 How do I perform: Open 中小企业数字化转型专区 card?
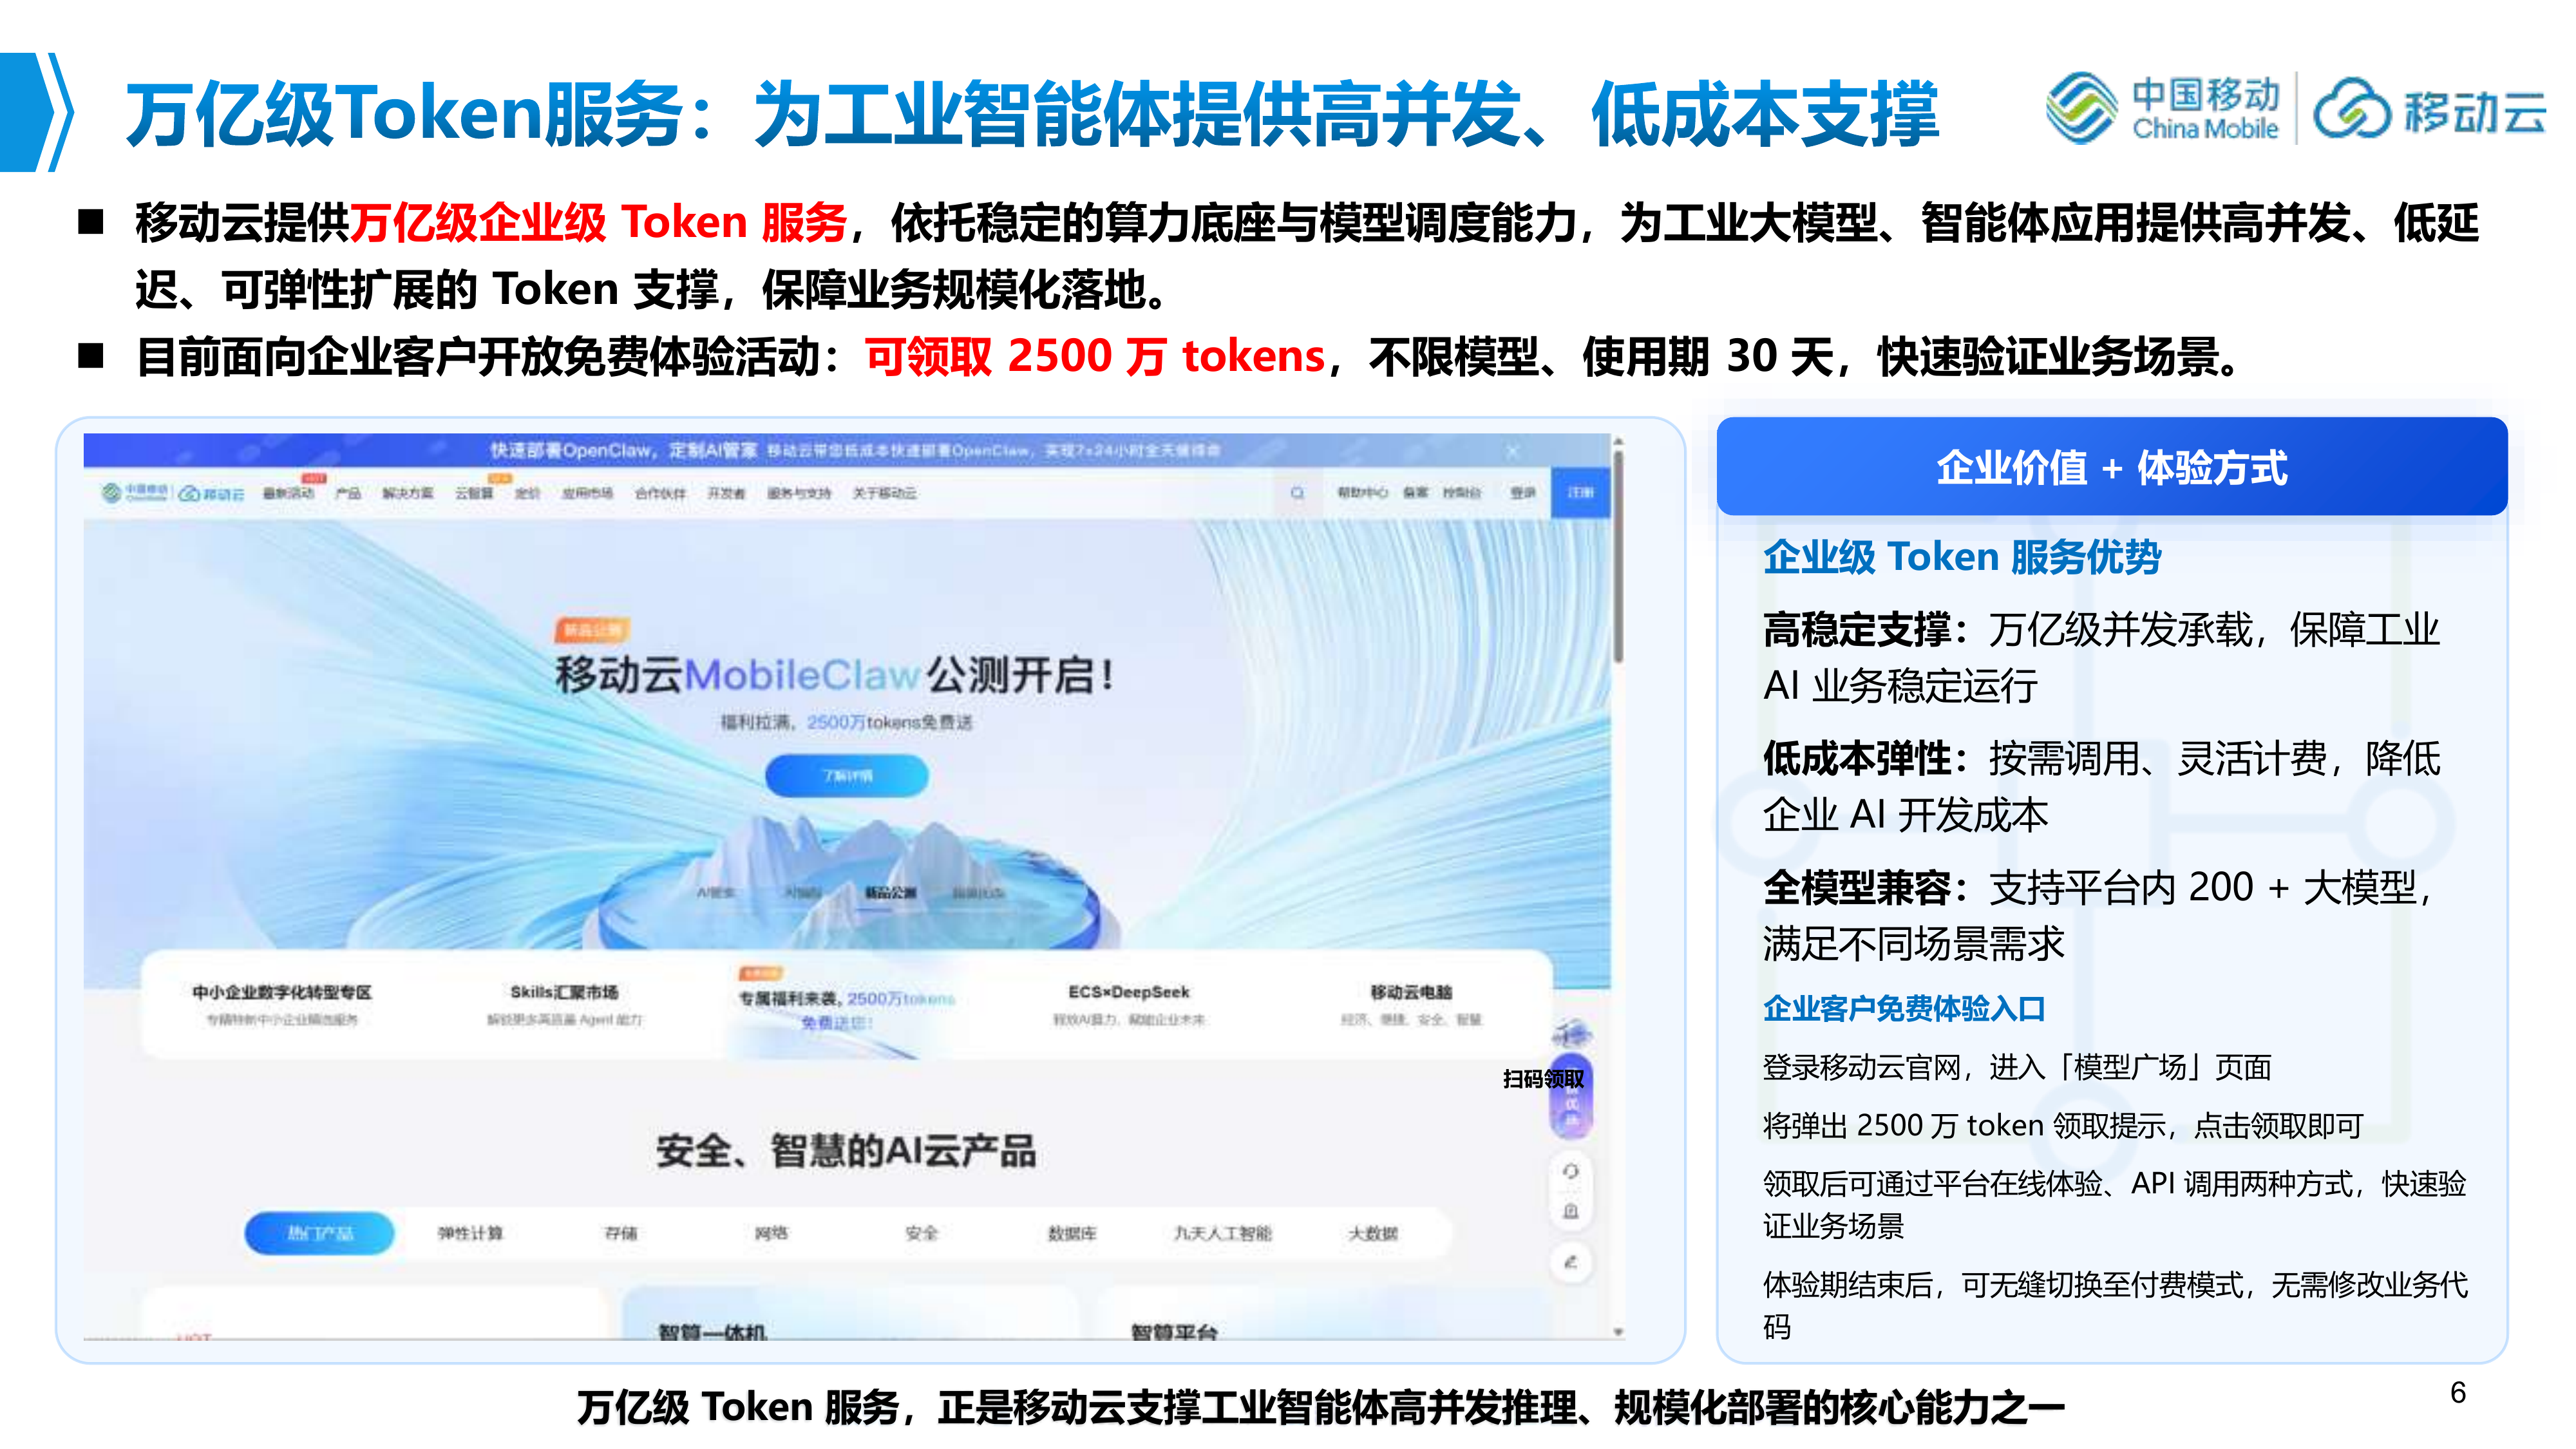(282, 1004)
